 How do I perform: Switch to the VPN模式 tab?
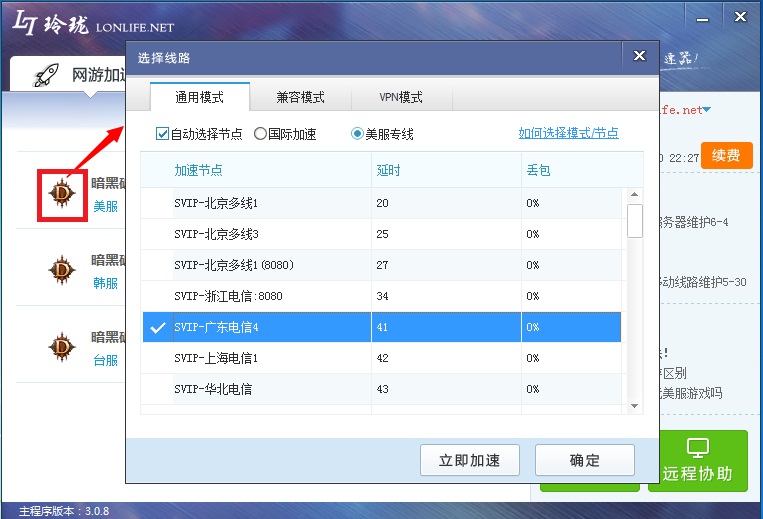[401, 97]
